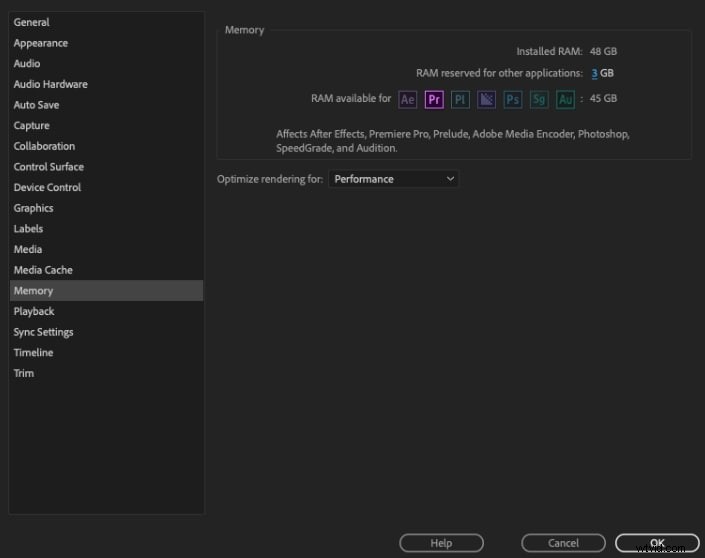705x558 pixels.
Task: Click the Cancel button
Action: click(x=563, y=543)
